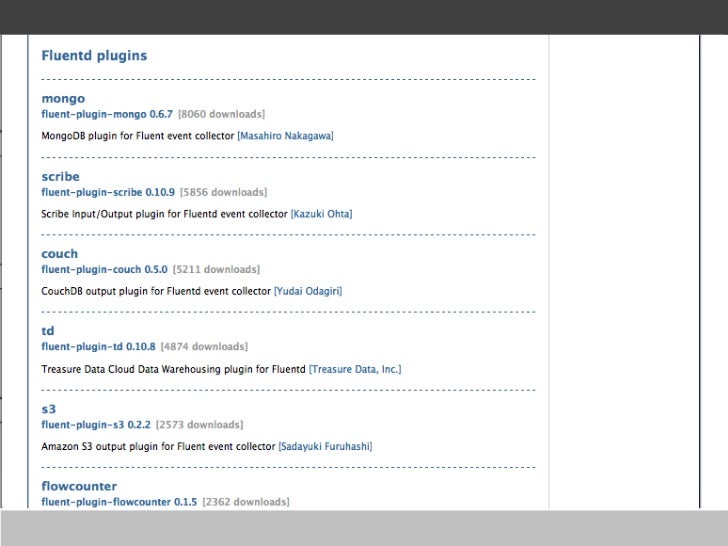Select the Fluentd plugins page title

(x=94, y=56)
